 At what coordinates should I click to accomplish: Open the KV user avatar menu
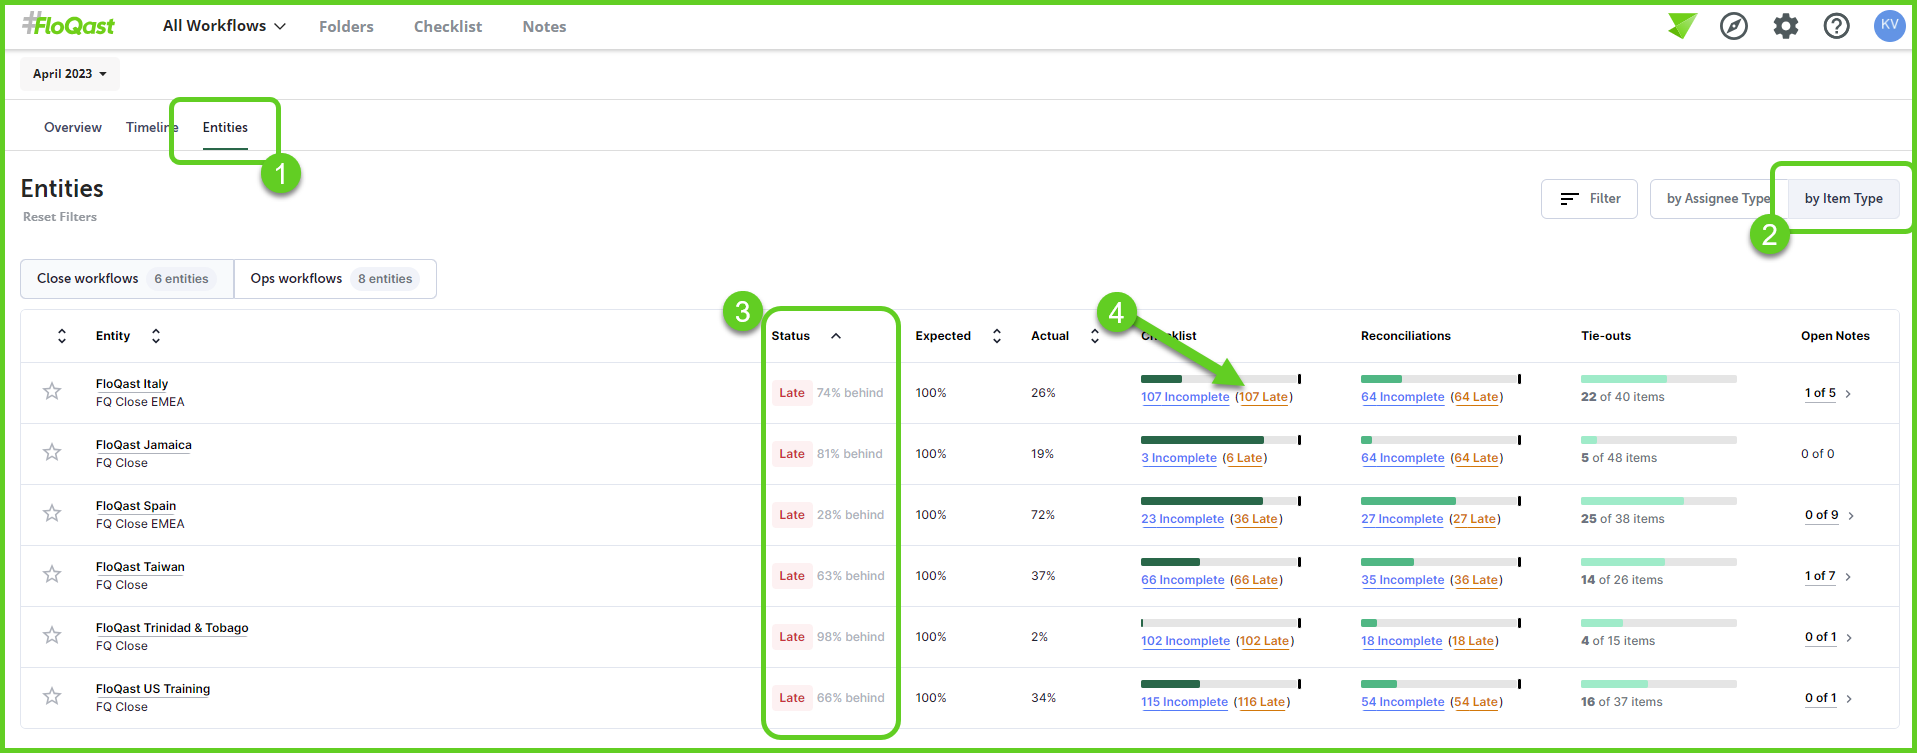(1888, 26)
